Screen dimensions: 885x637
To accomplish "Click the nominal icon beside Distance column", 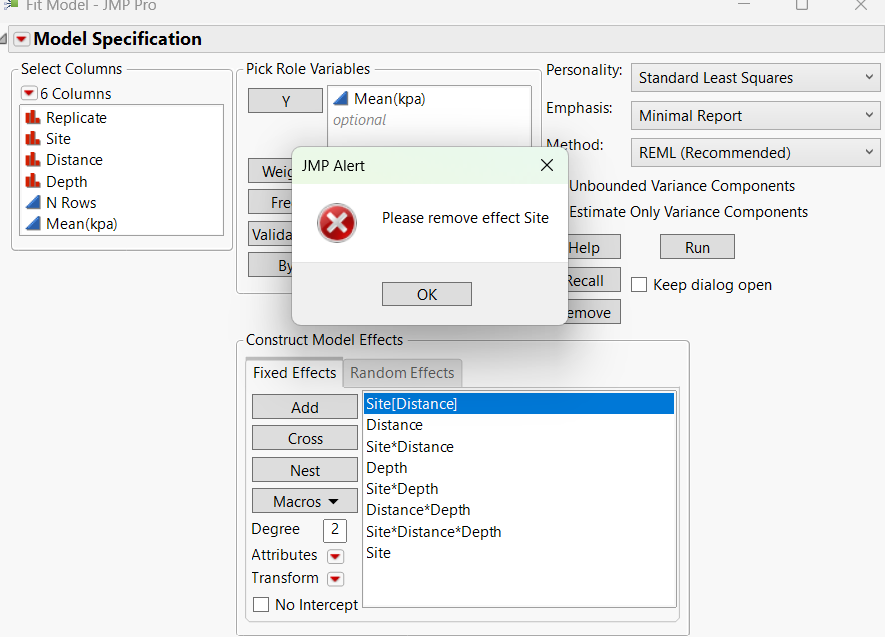I will click(x=33, y=160).
